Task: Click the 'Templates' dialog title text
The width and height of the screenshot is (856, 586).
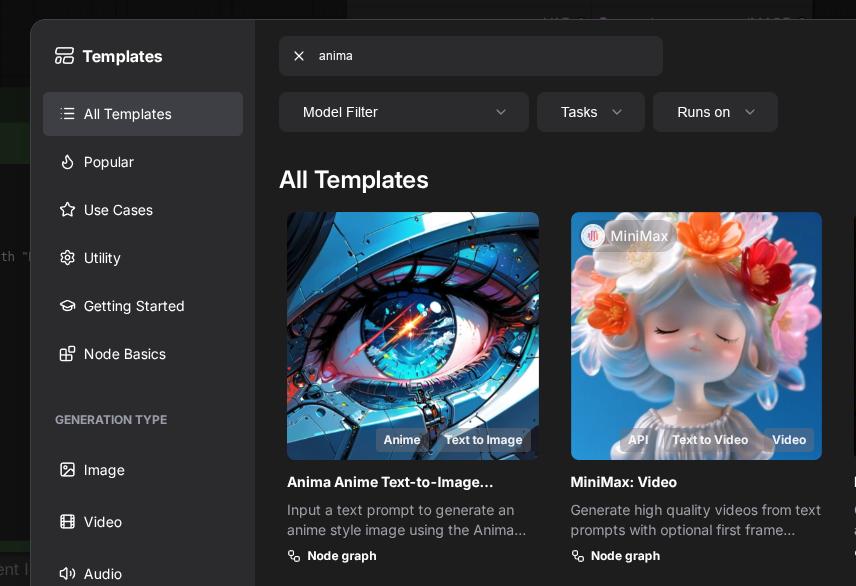Action: point(122,56)
